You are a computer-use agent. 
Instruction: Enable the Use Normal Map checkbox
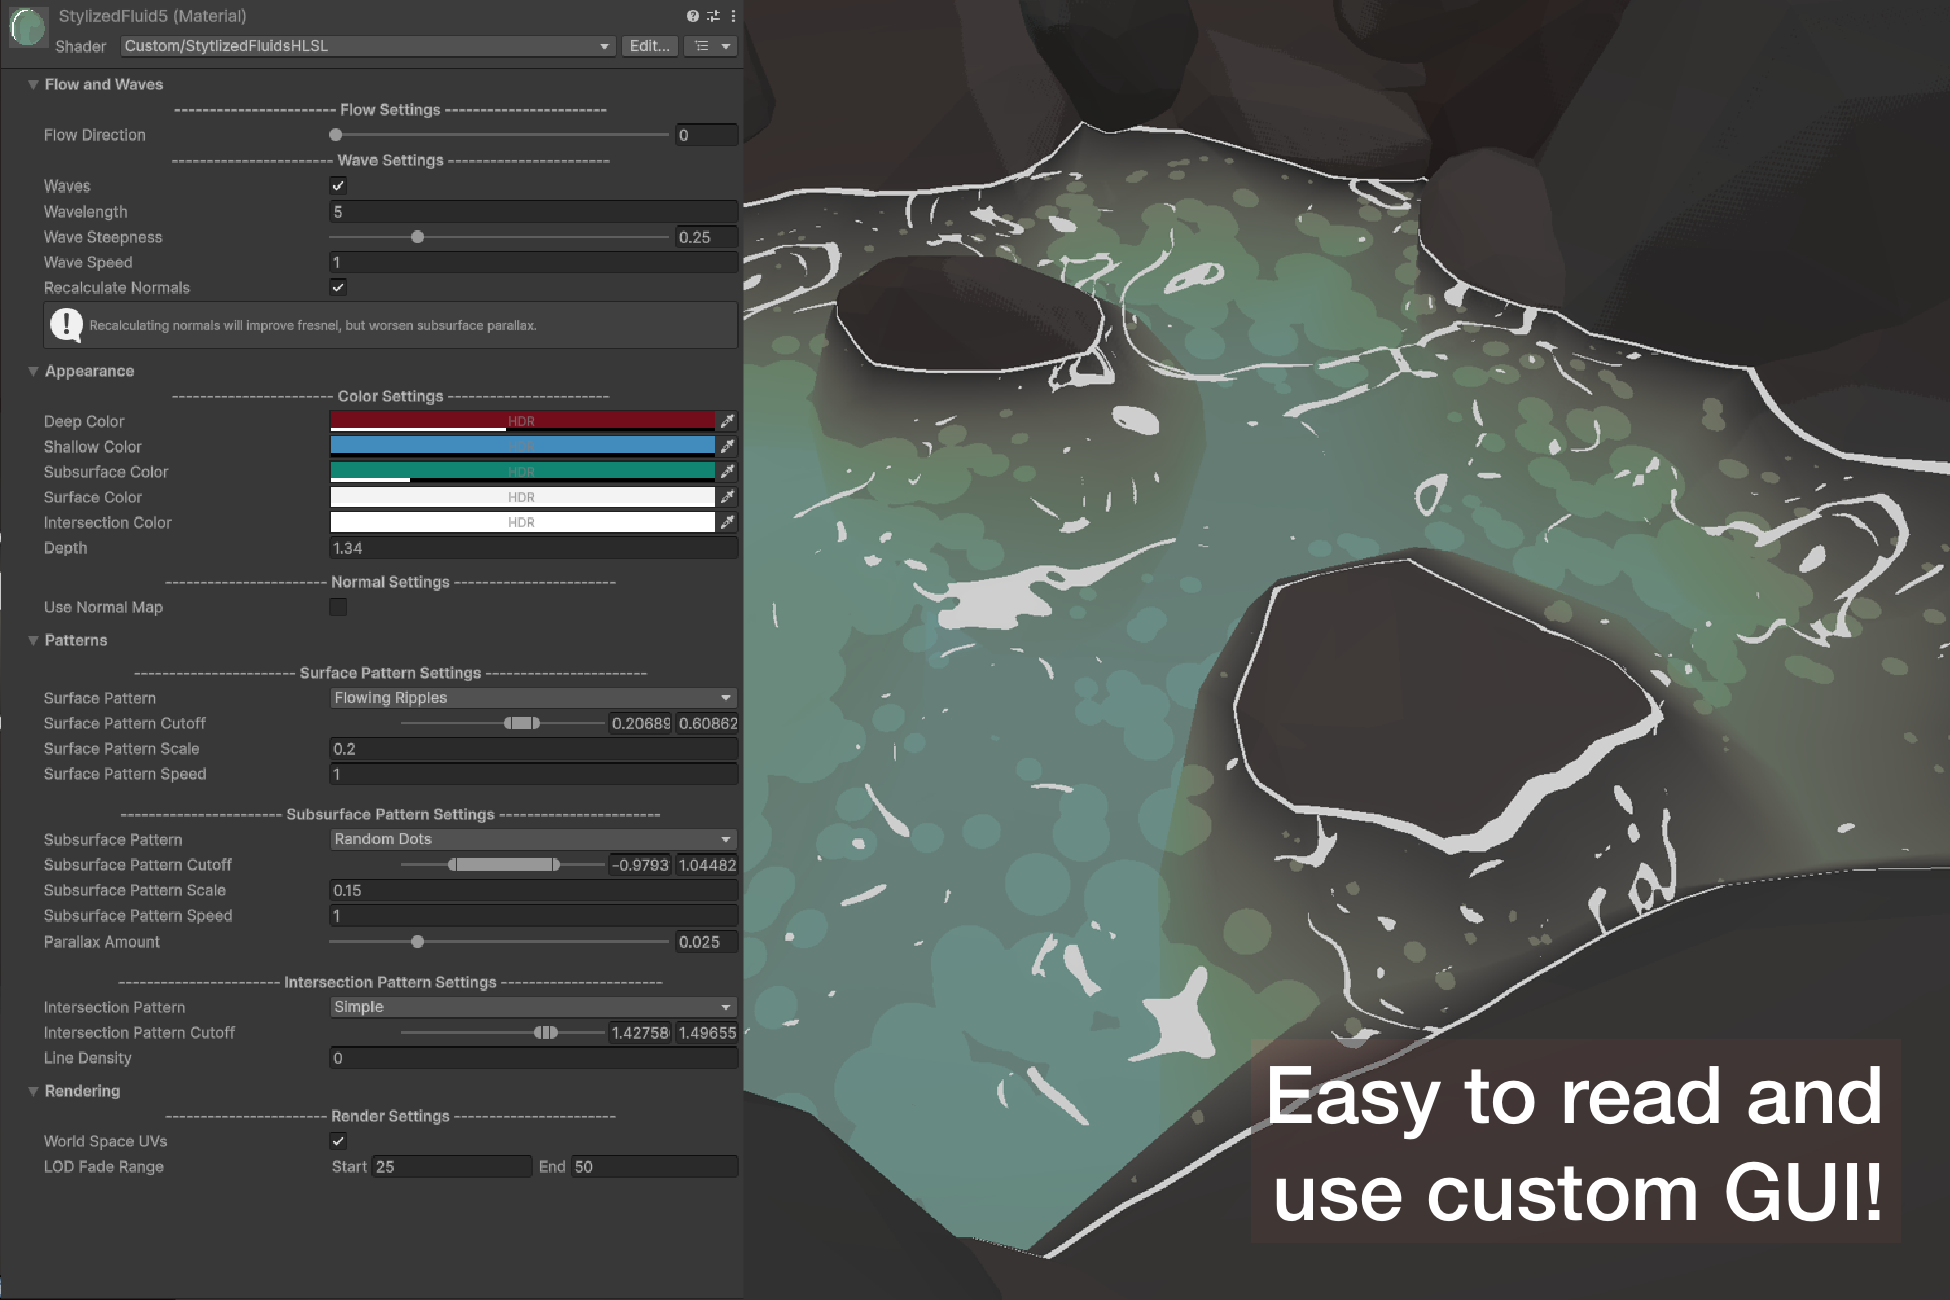338,607
